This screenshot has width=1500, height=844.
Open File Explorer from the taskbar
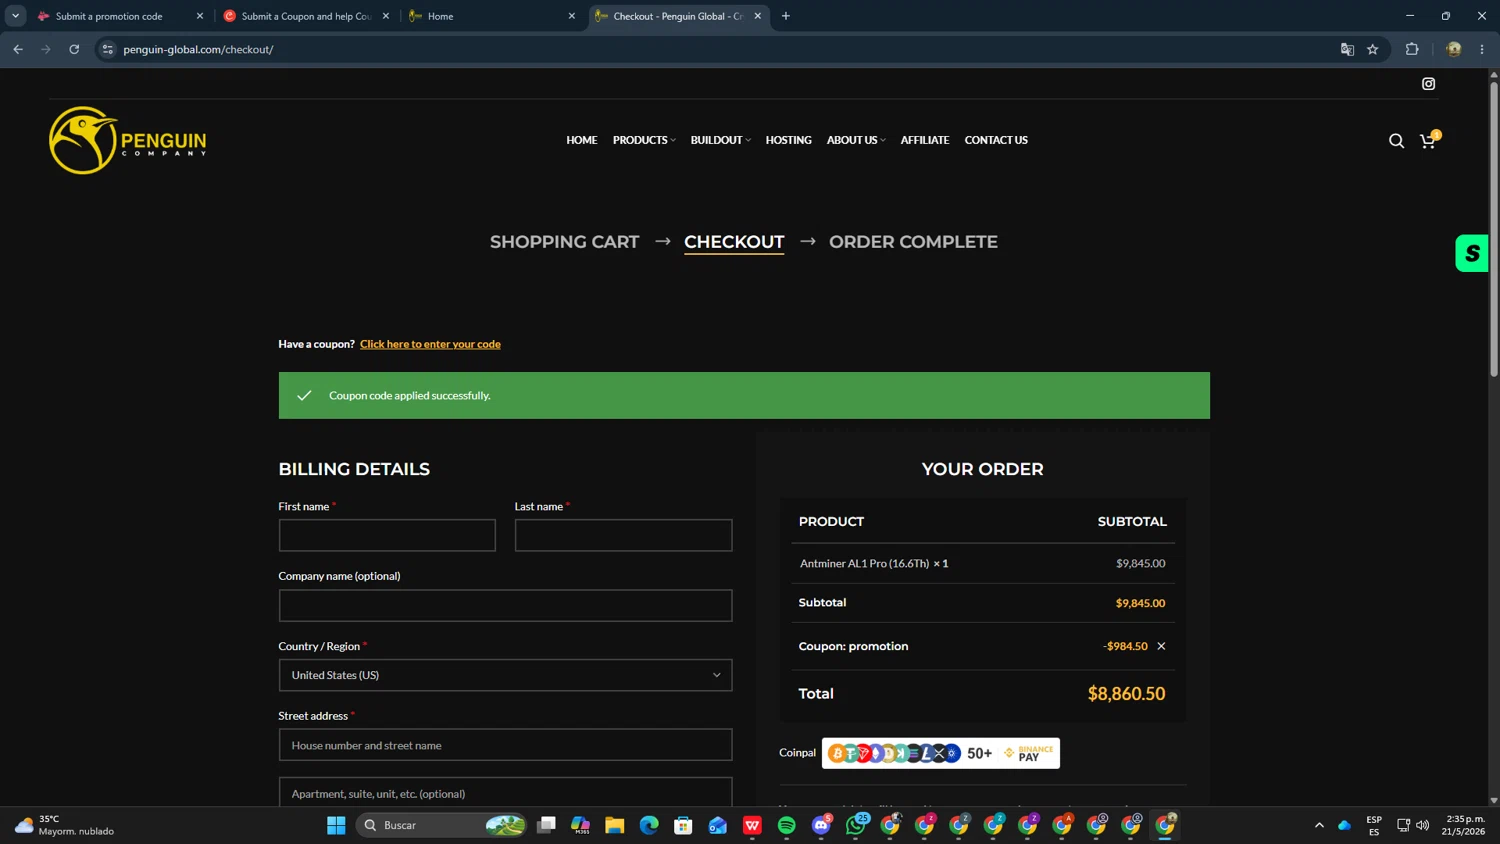pyautogui.click(x=615, y=825)
